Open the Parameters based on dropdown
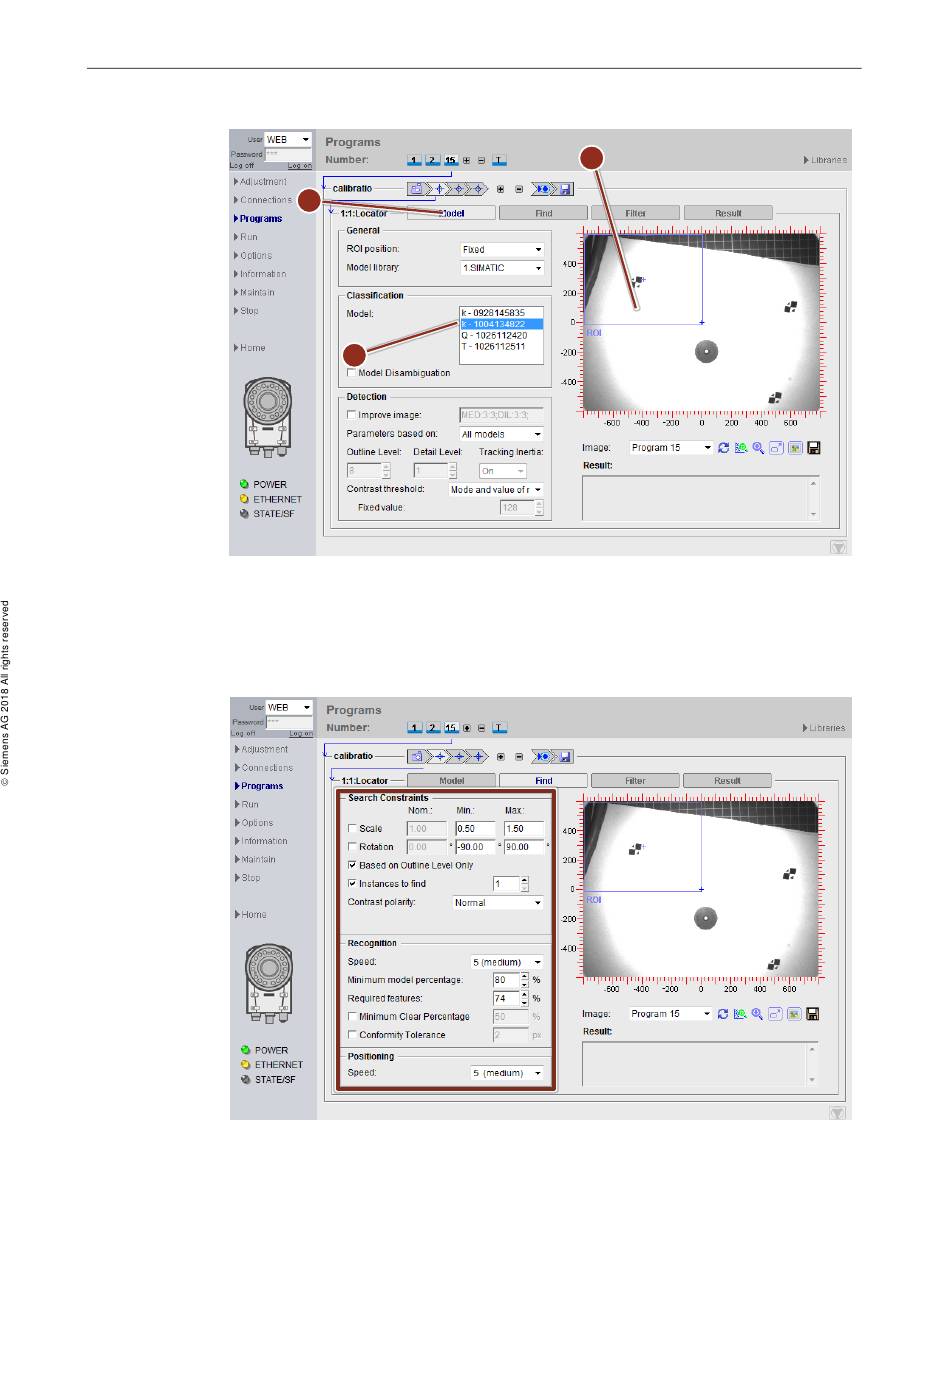The width and height of the screenshot is (950, 1387). point(502,434)
